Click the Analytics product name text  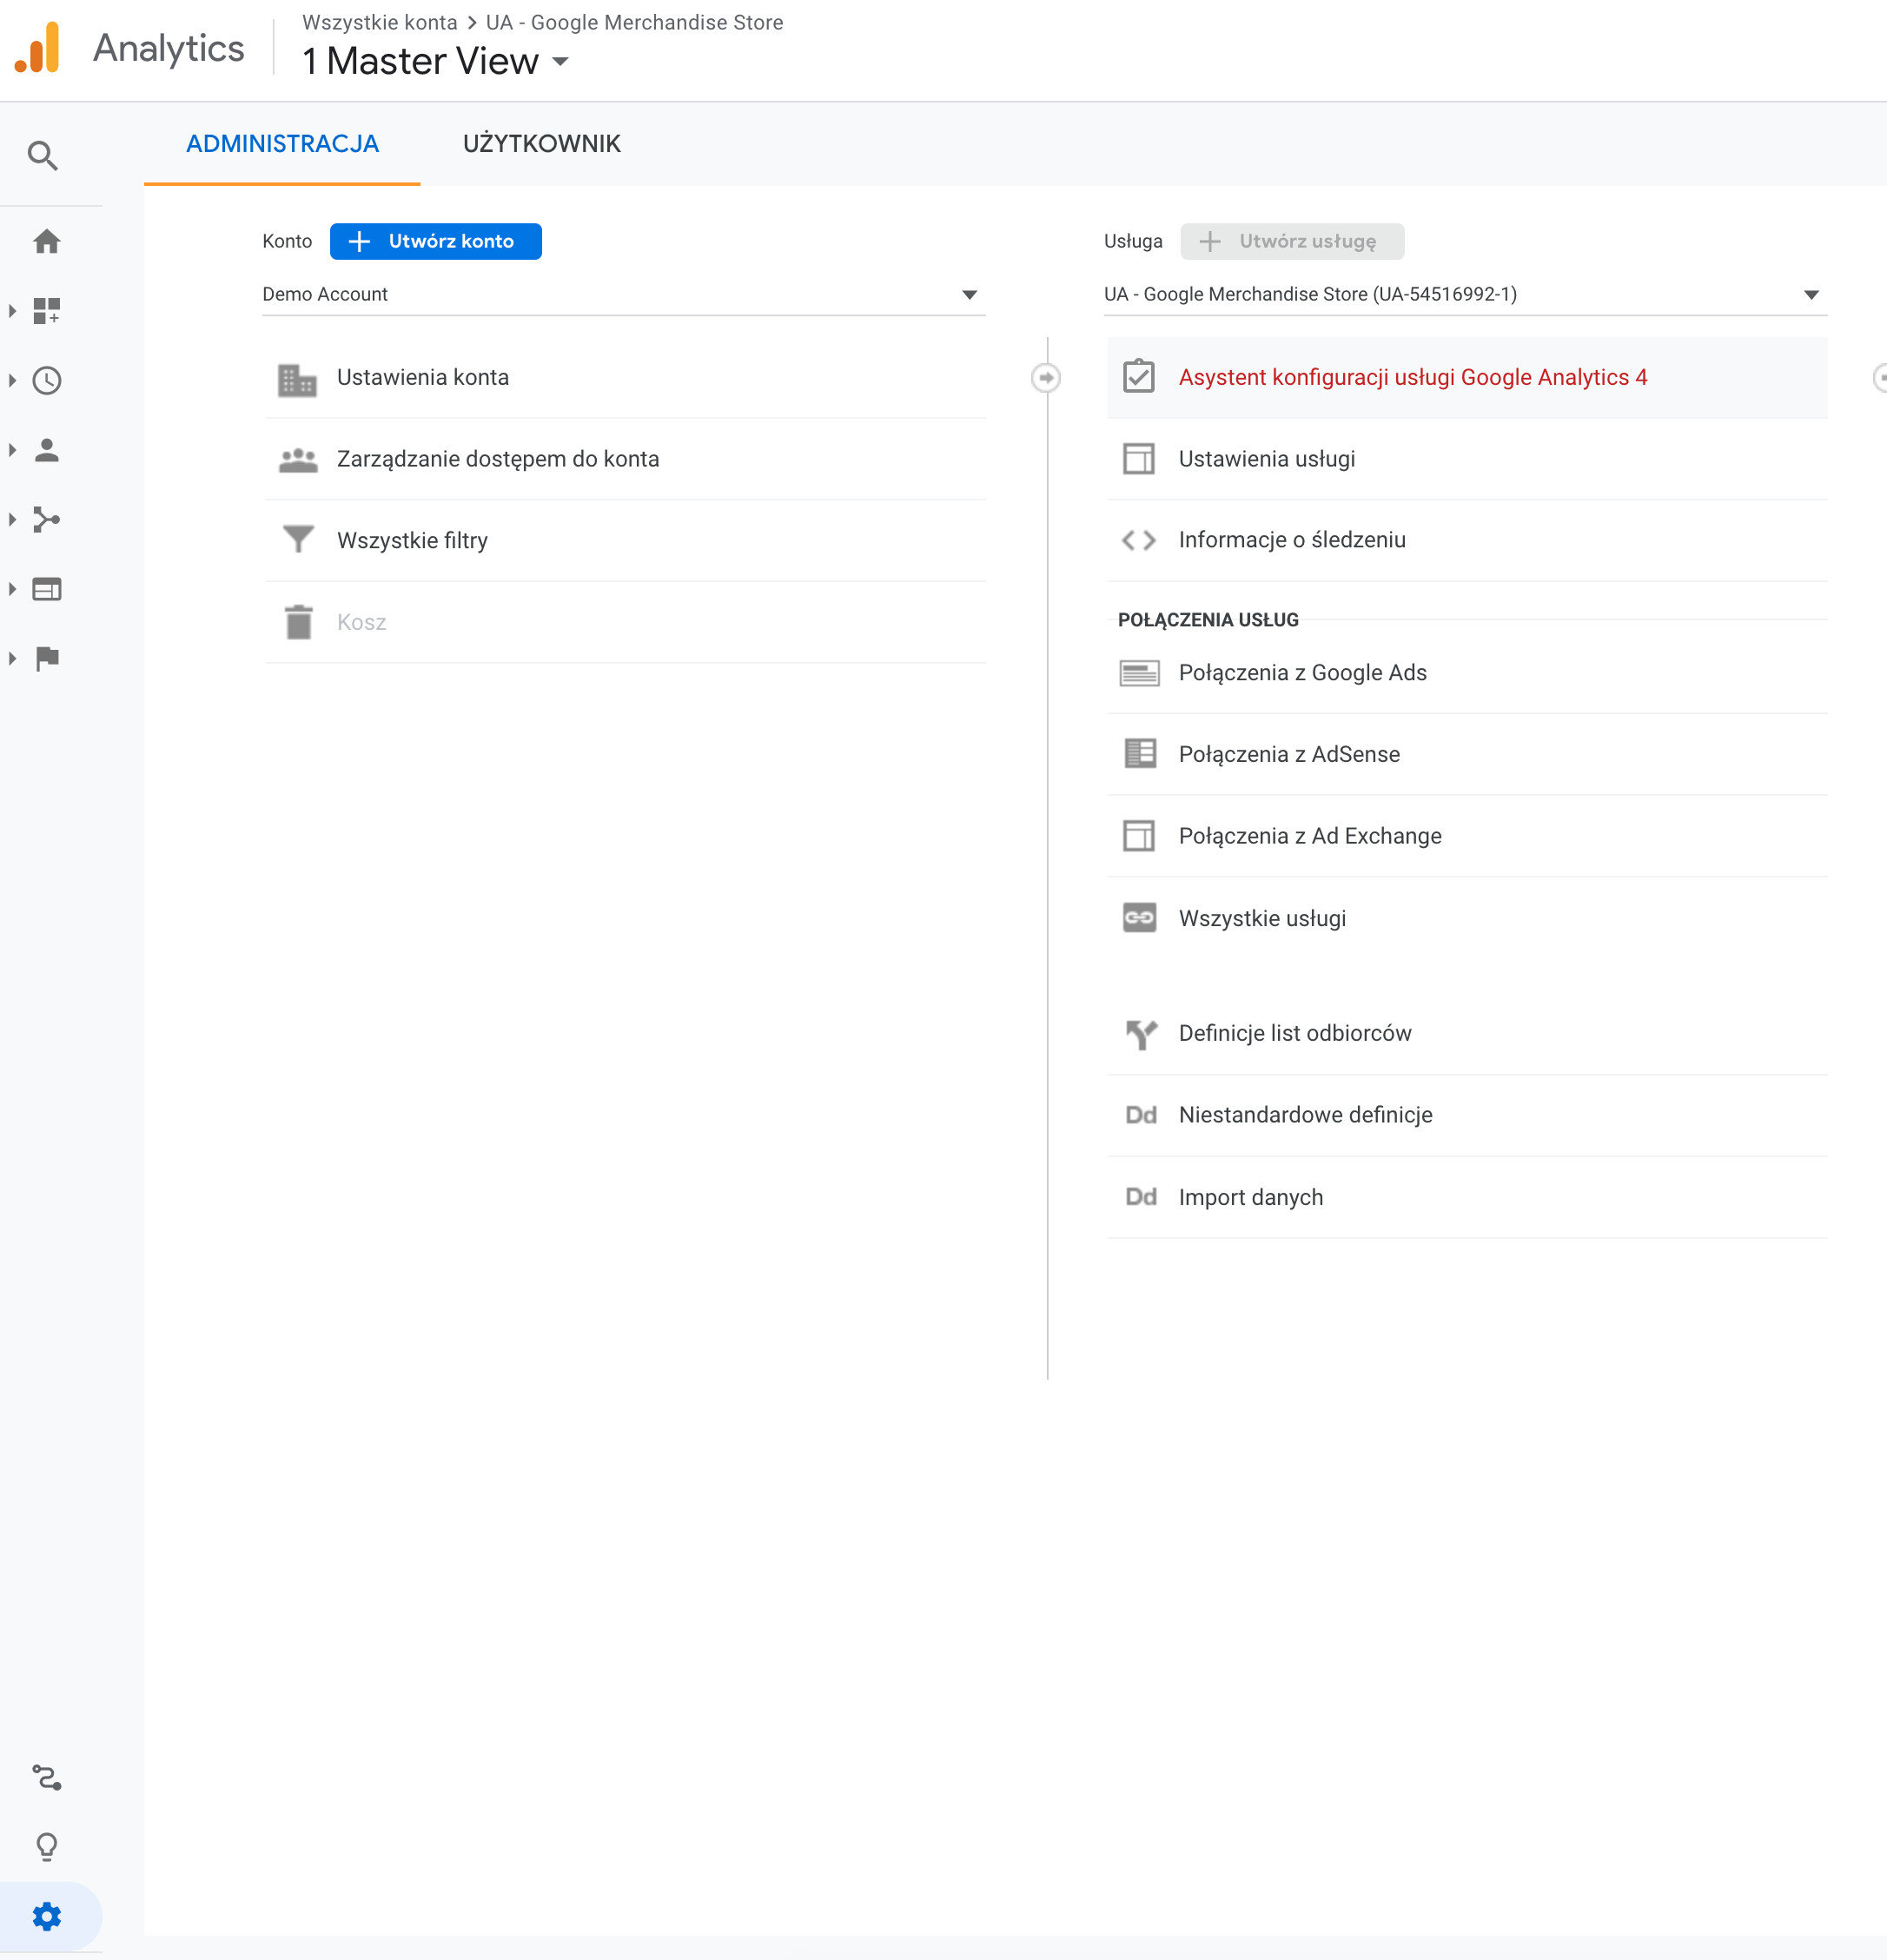click(169, 48)
